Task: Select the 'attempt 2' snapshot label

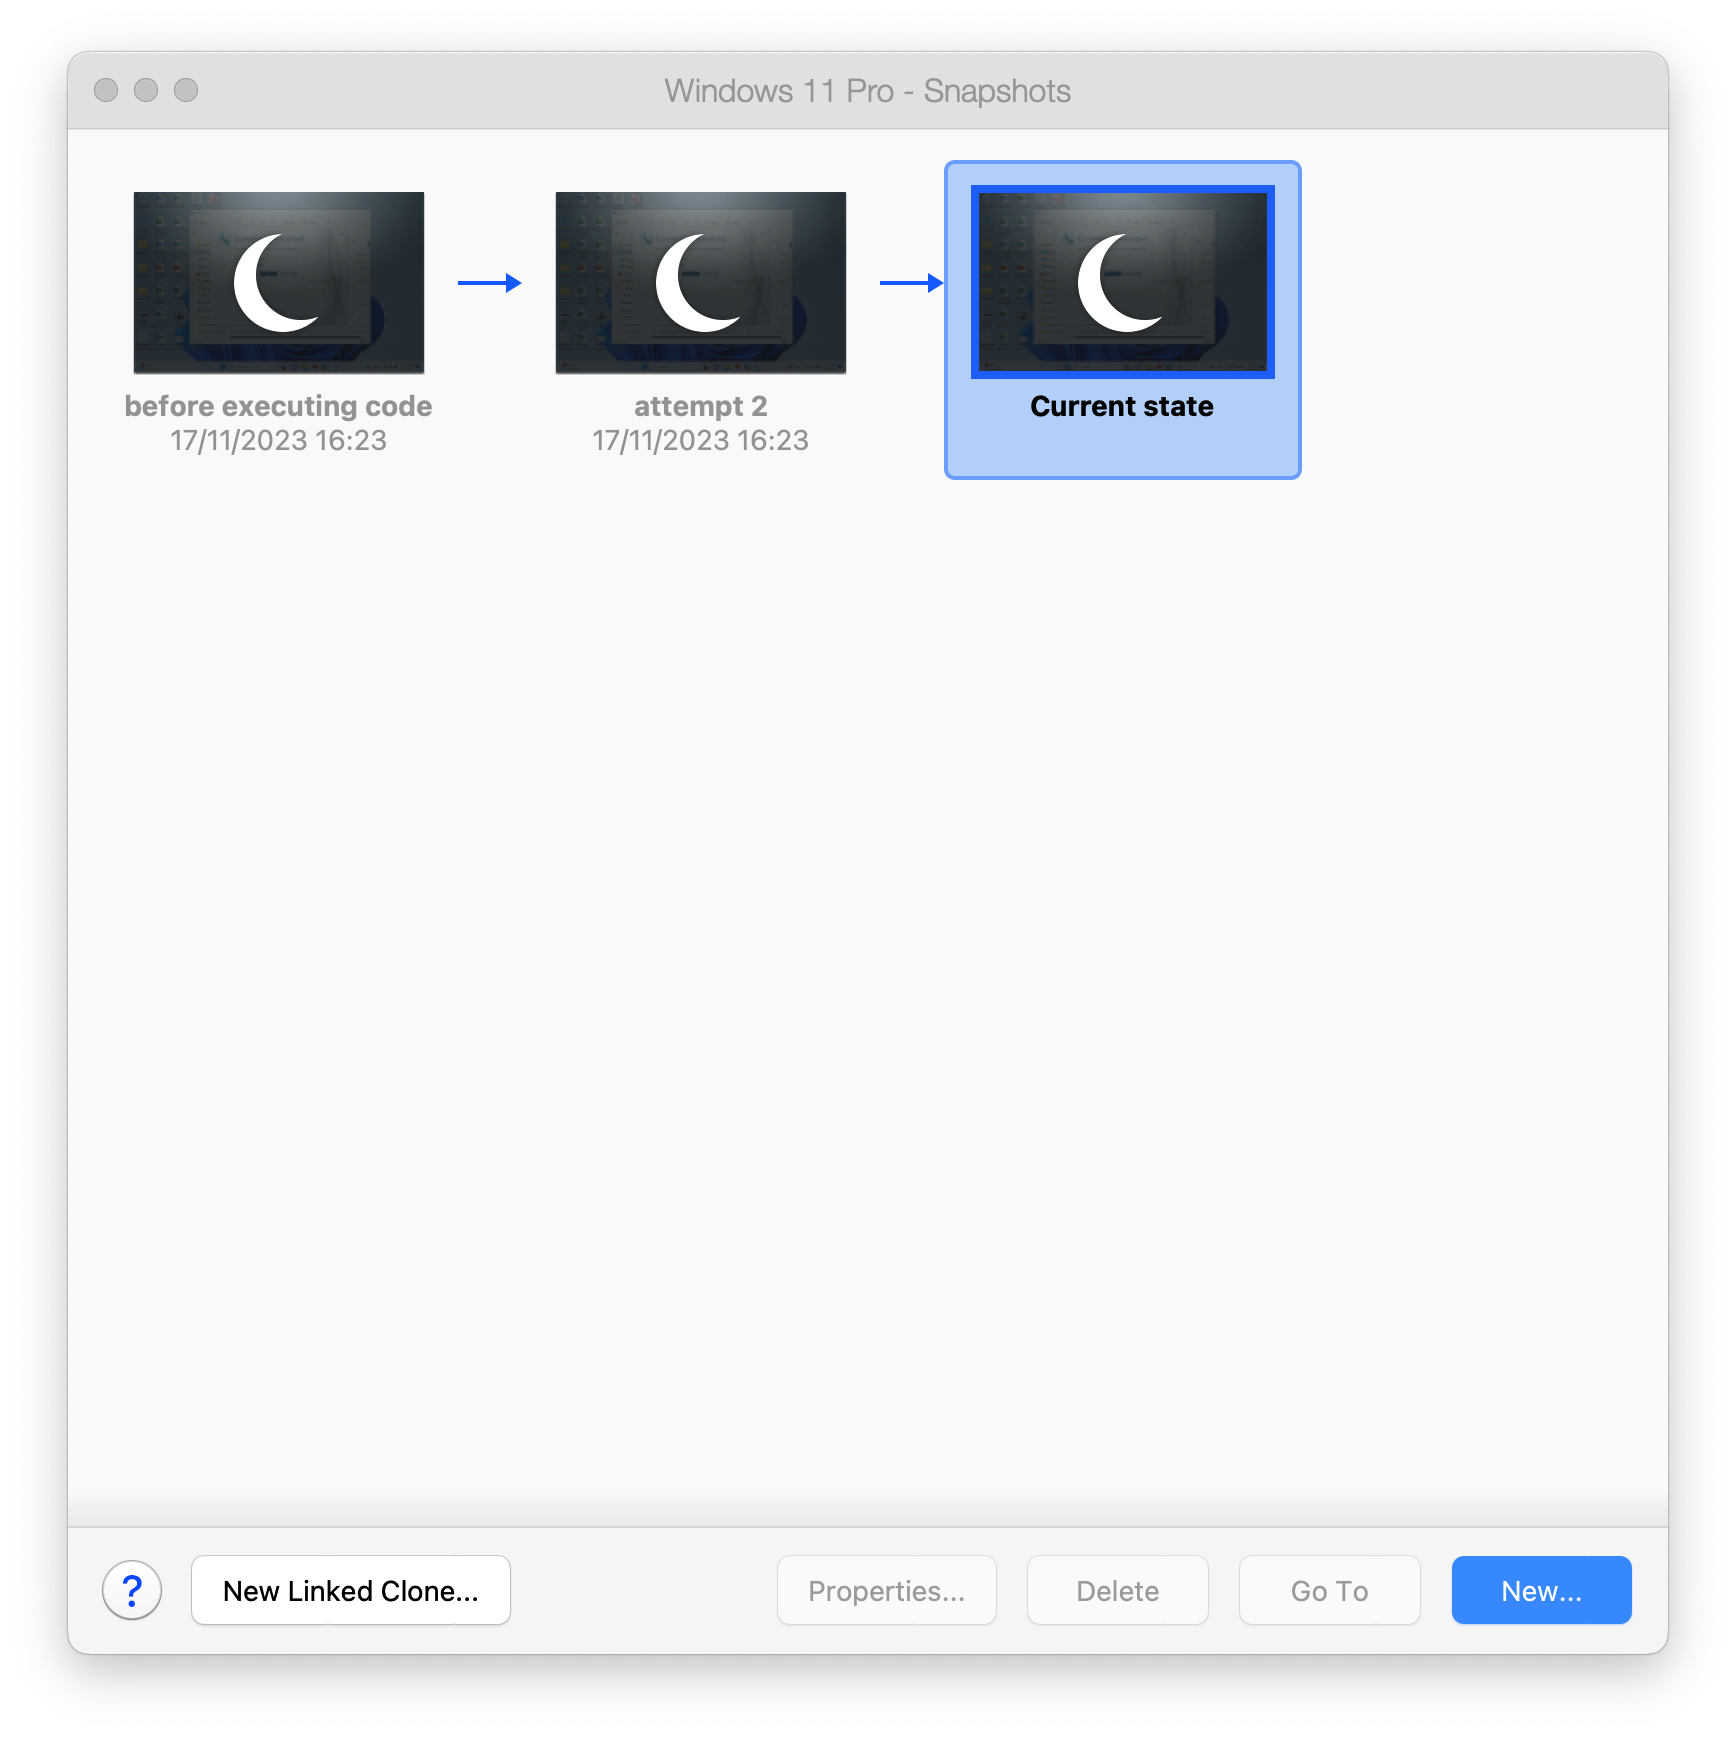Action: click(700, 406)
